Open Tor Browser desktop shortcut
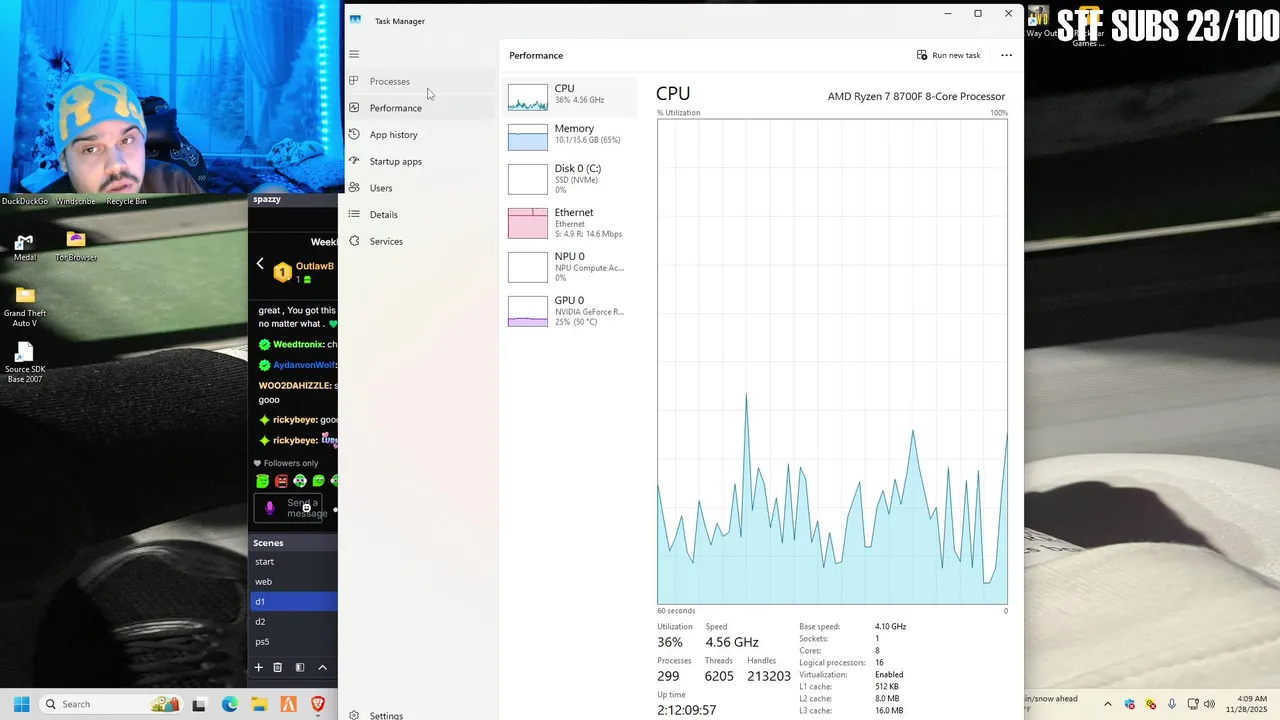Screen dimensions: 1280x720 (76, 246)
